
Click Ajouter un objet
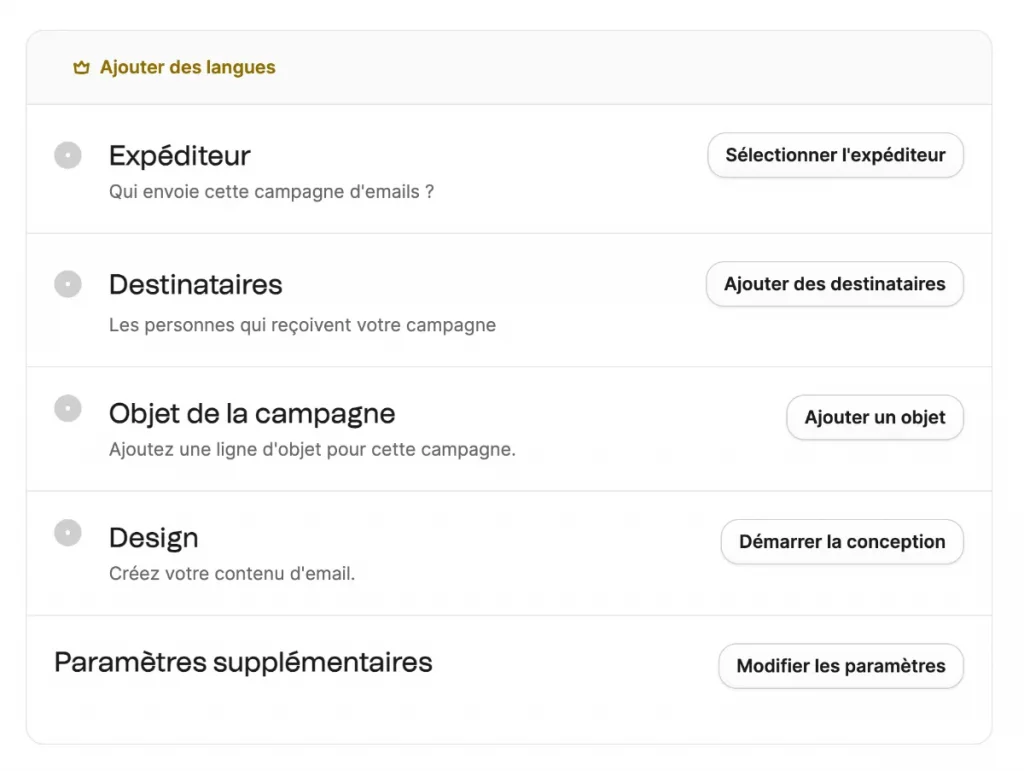(874, 417)
